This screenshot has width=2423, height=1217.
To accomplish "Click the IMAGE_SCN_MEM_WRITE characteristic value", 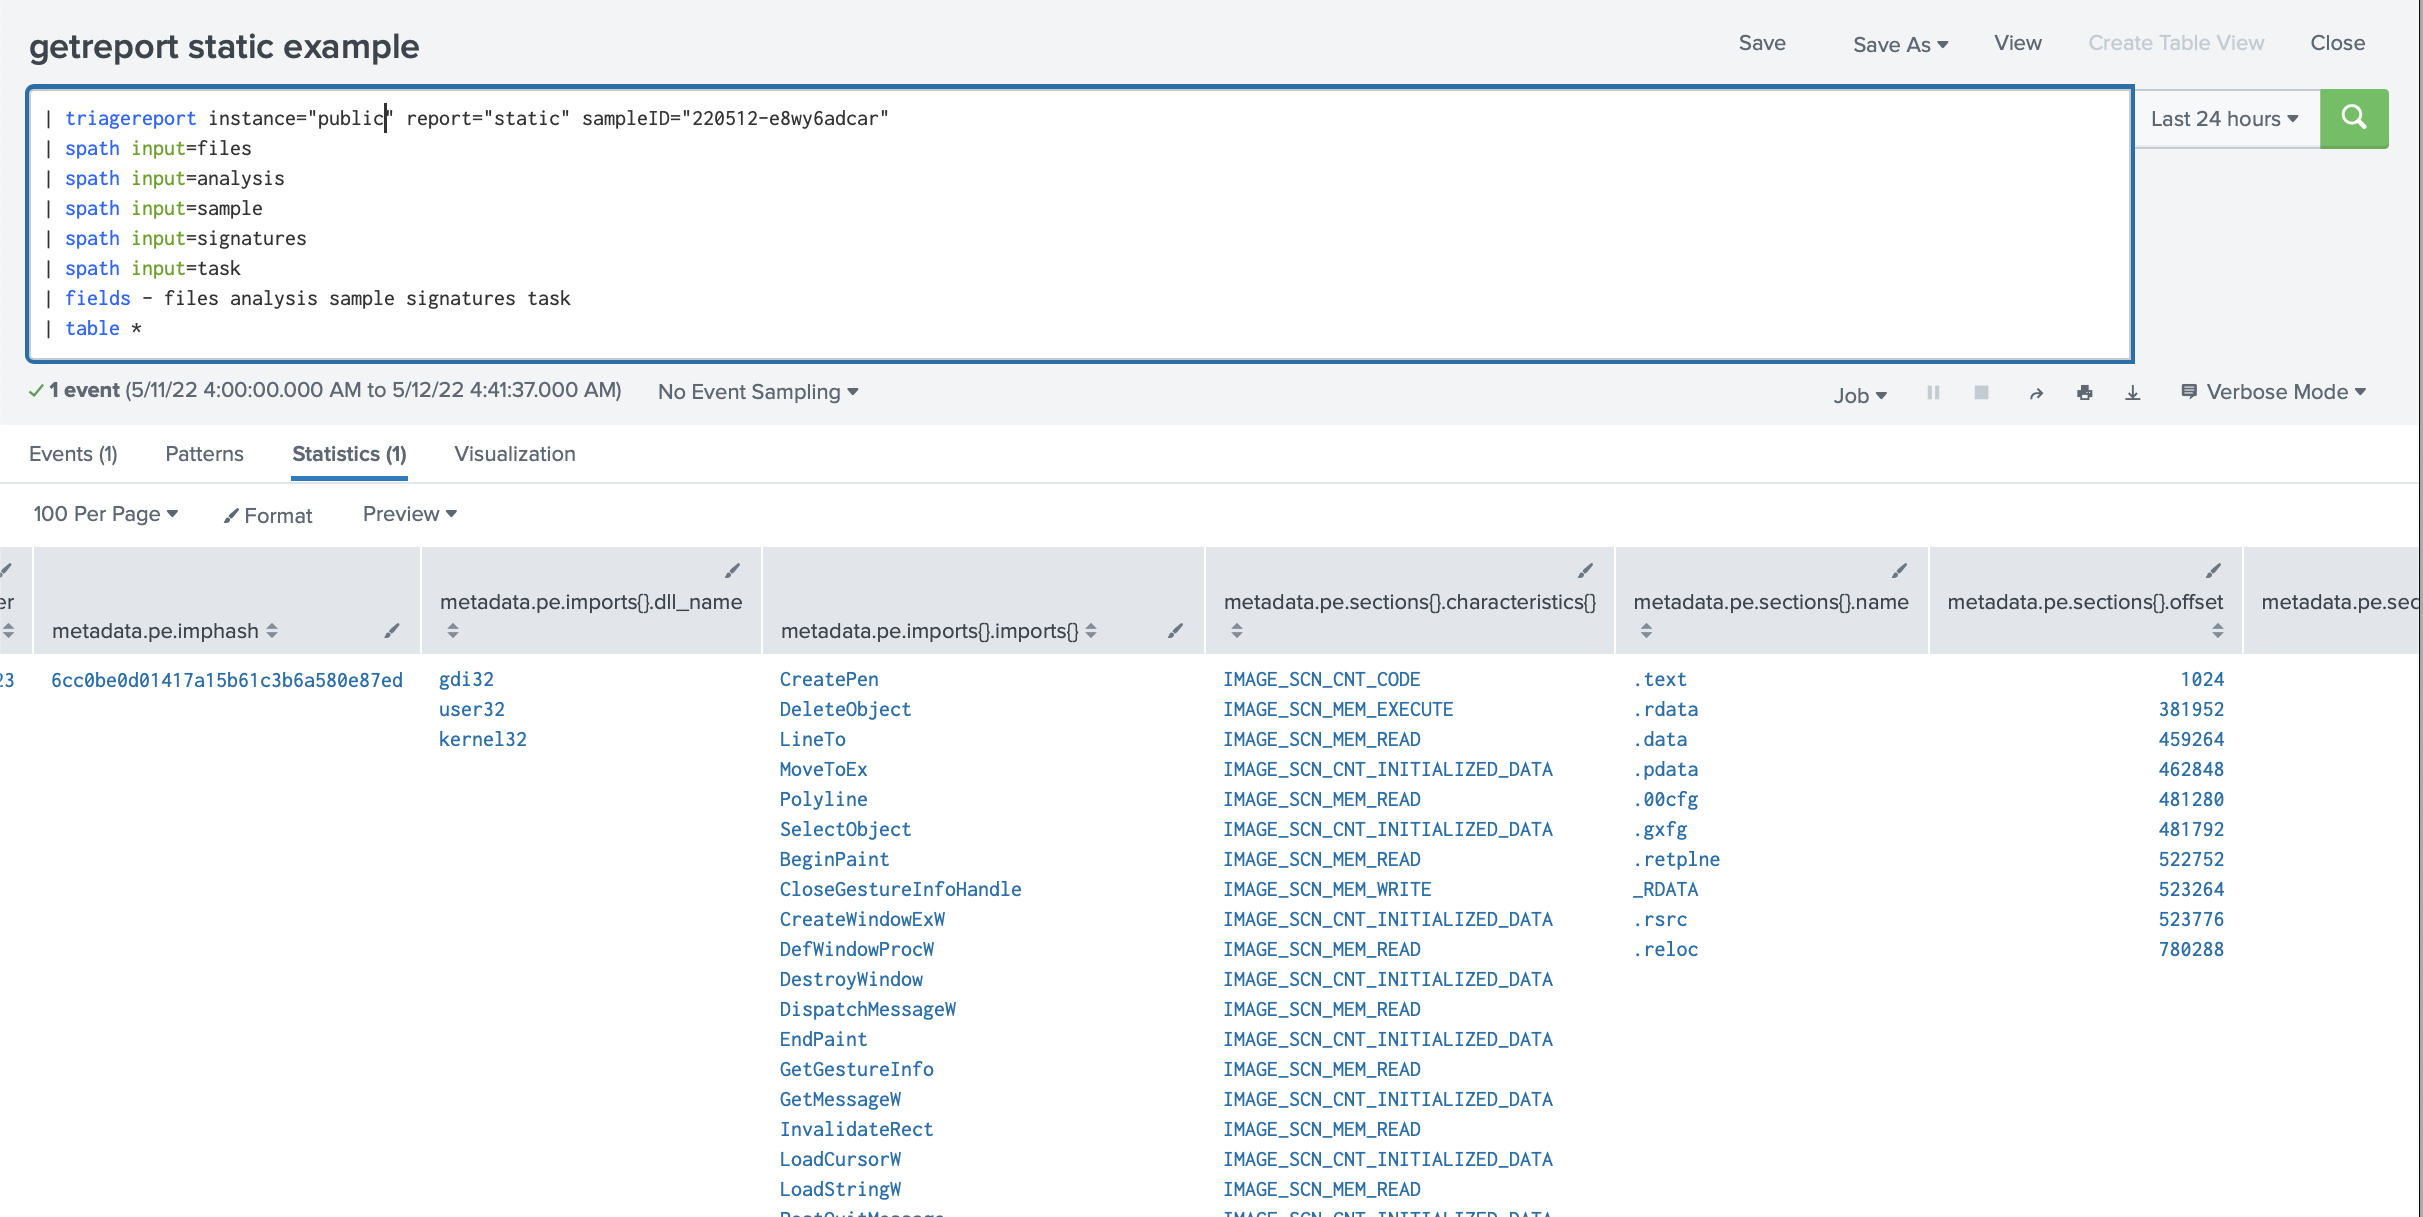I will tap(1327, 889).
